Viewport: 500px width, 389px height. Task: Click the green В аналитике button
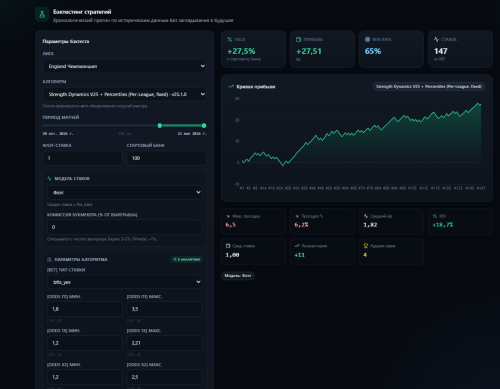click(187, 259)
